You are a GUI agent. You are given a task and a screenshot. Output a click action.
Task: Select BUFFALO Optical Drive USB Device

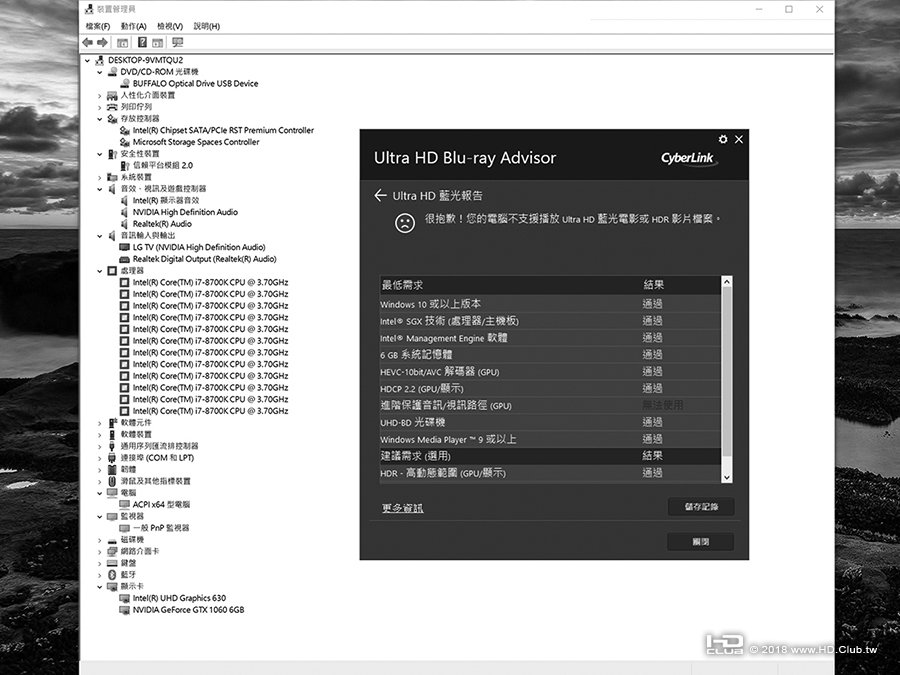coord(195,83)
